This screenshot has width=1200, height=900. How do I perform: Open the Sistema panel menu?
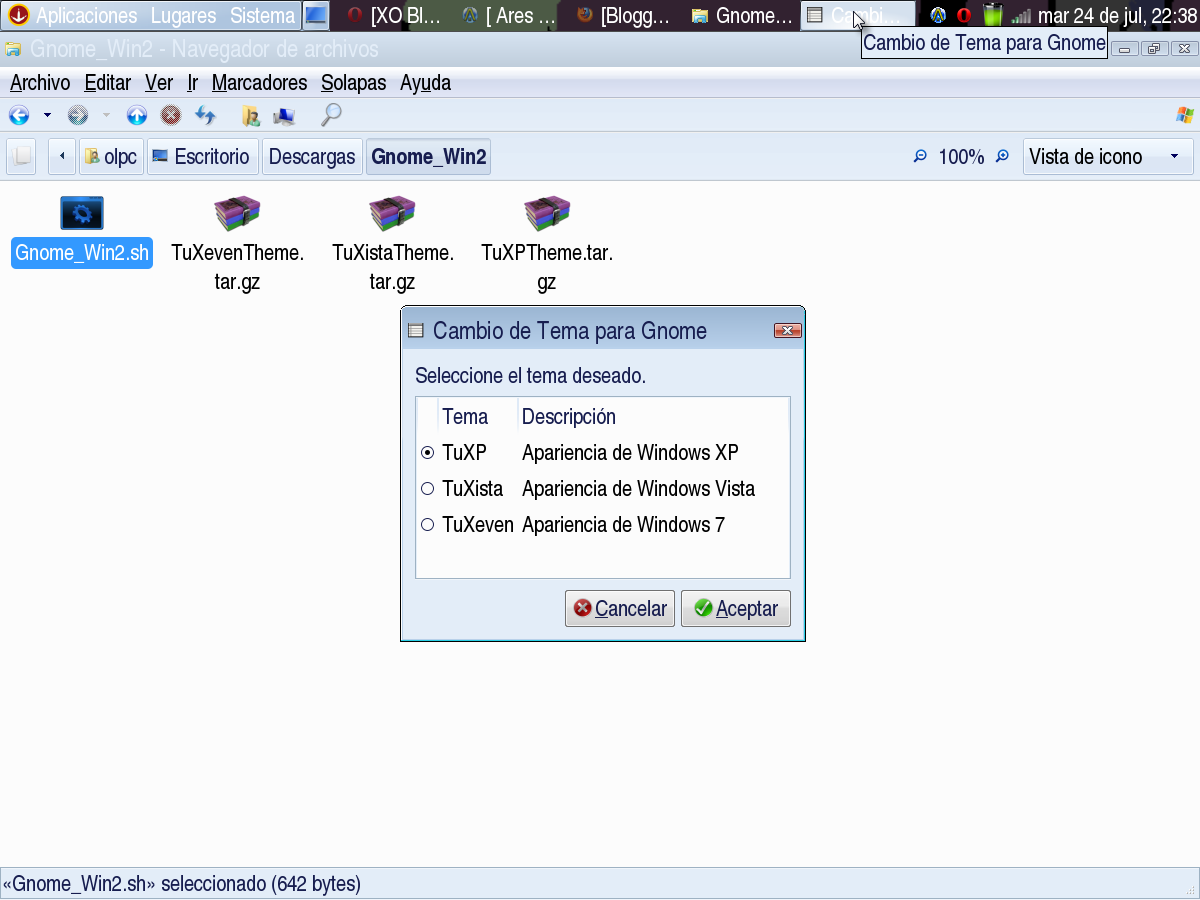262,16
